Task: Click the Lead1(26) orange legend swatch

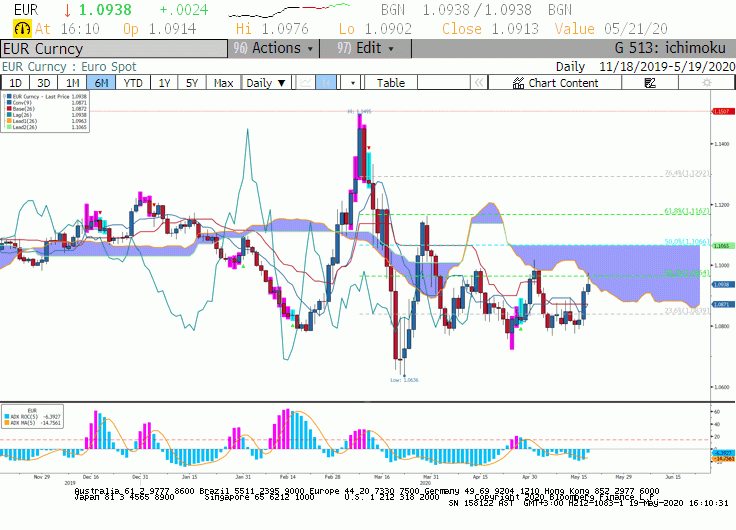Action: pos(9,121)
